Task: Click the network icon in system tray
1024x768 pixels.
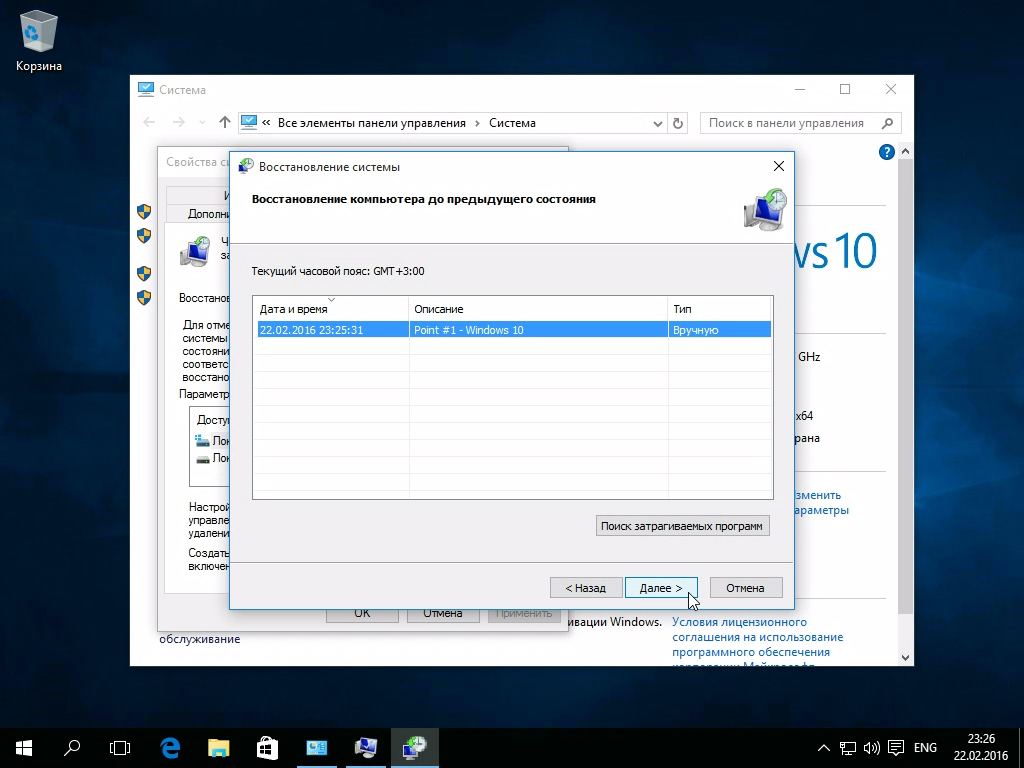Action: (x=848, y=748)
